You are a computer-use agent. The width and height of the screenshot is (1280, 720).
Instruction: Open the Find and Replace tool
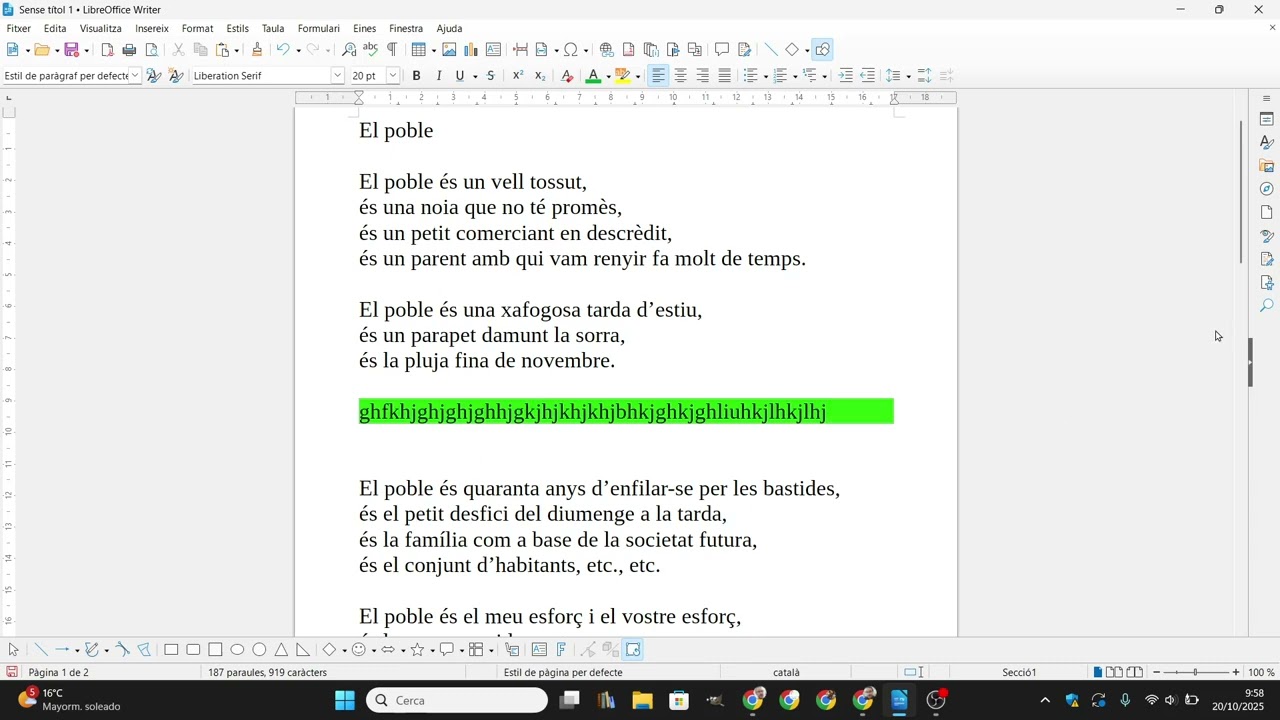point(349,49)
